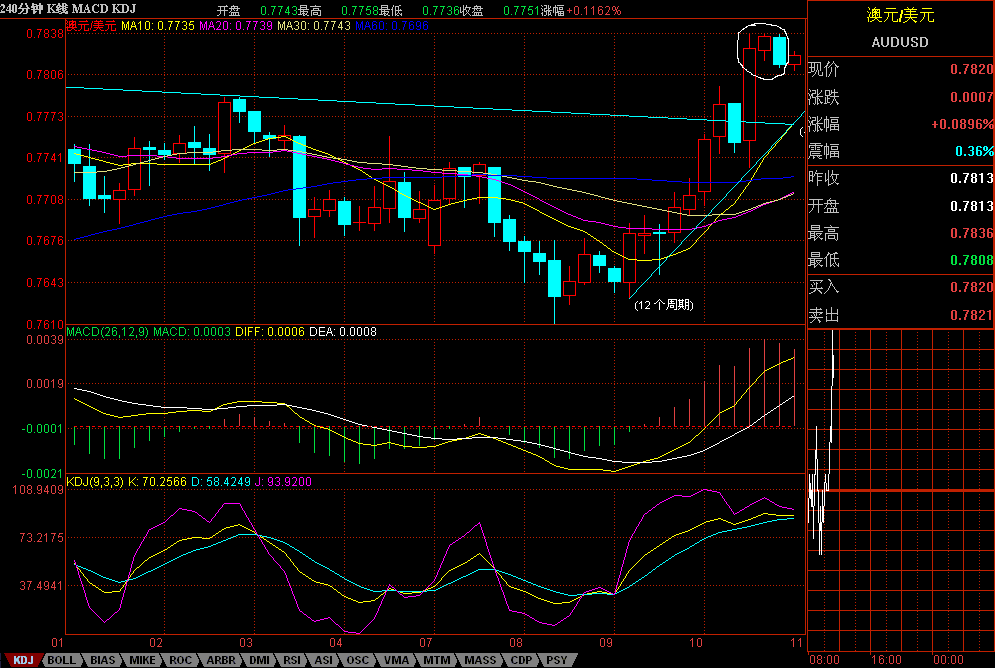Viewport: 995px width, 668px height.
Task: Switch to the BOLL indicator tab
Action: coord(62,660)
